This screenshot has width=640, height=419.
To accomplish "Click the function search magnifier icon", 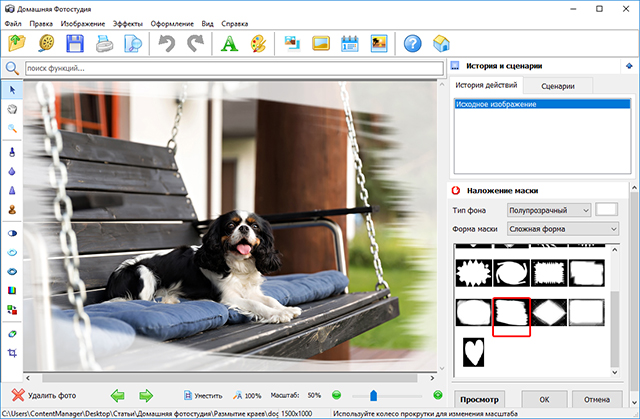I will (x=12, y=68).
